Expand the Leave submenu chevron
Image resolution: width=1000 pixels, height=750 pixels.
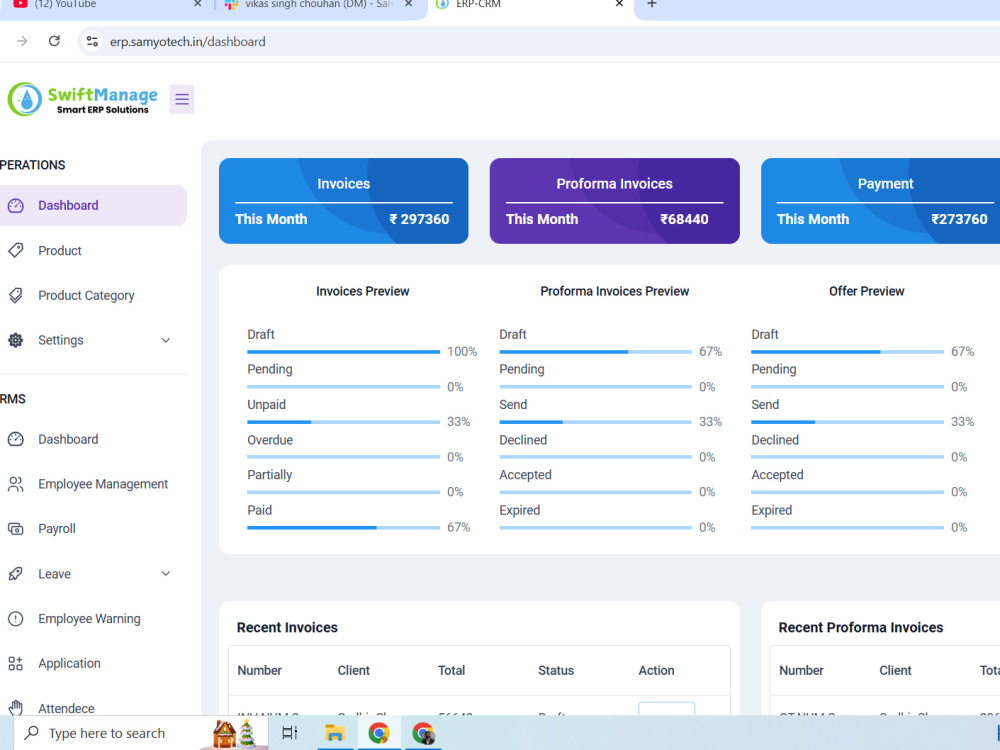tap(166, 574)
